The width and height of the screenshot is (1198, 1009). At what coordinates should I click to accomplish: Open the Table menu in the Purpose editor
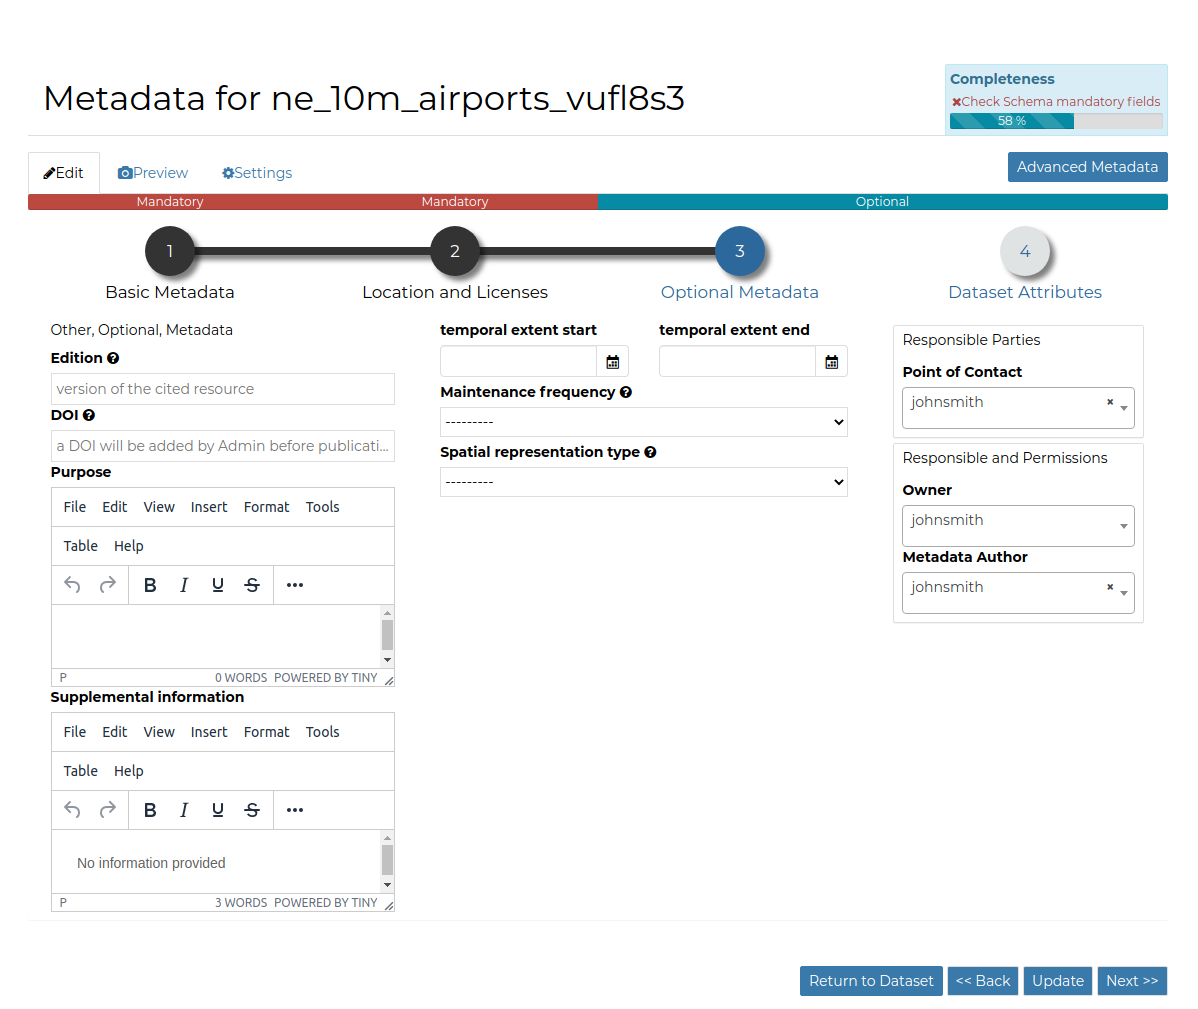pos(80,546)
